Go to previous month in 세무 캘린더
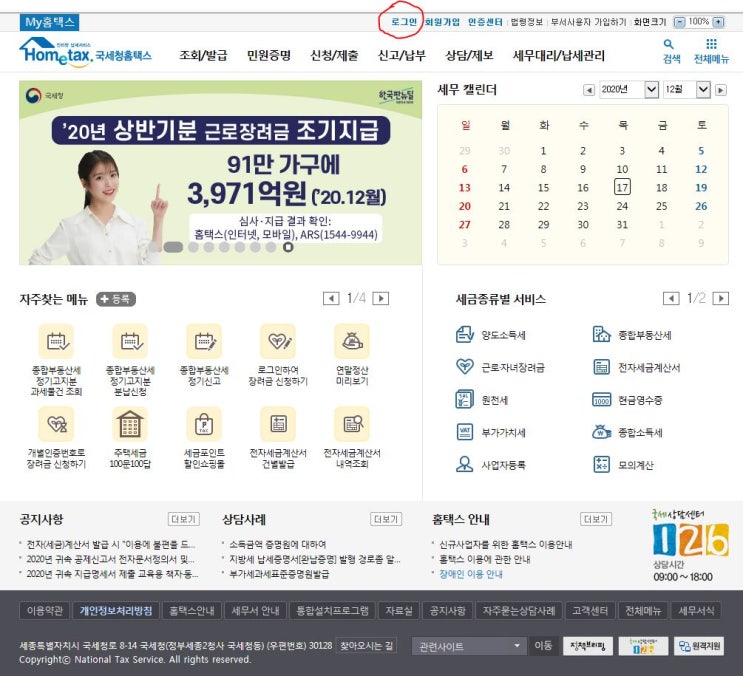Viewport: 743px width, 676px height. pyautogui.click(x=589, y=90)
